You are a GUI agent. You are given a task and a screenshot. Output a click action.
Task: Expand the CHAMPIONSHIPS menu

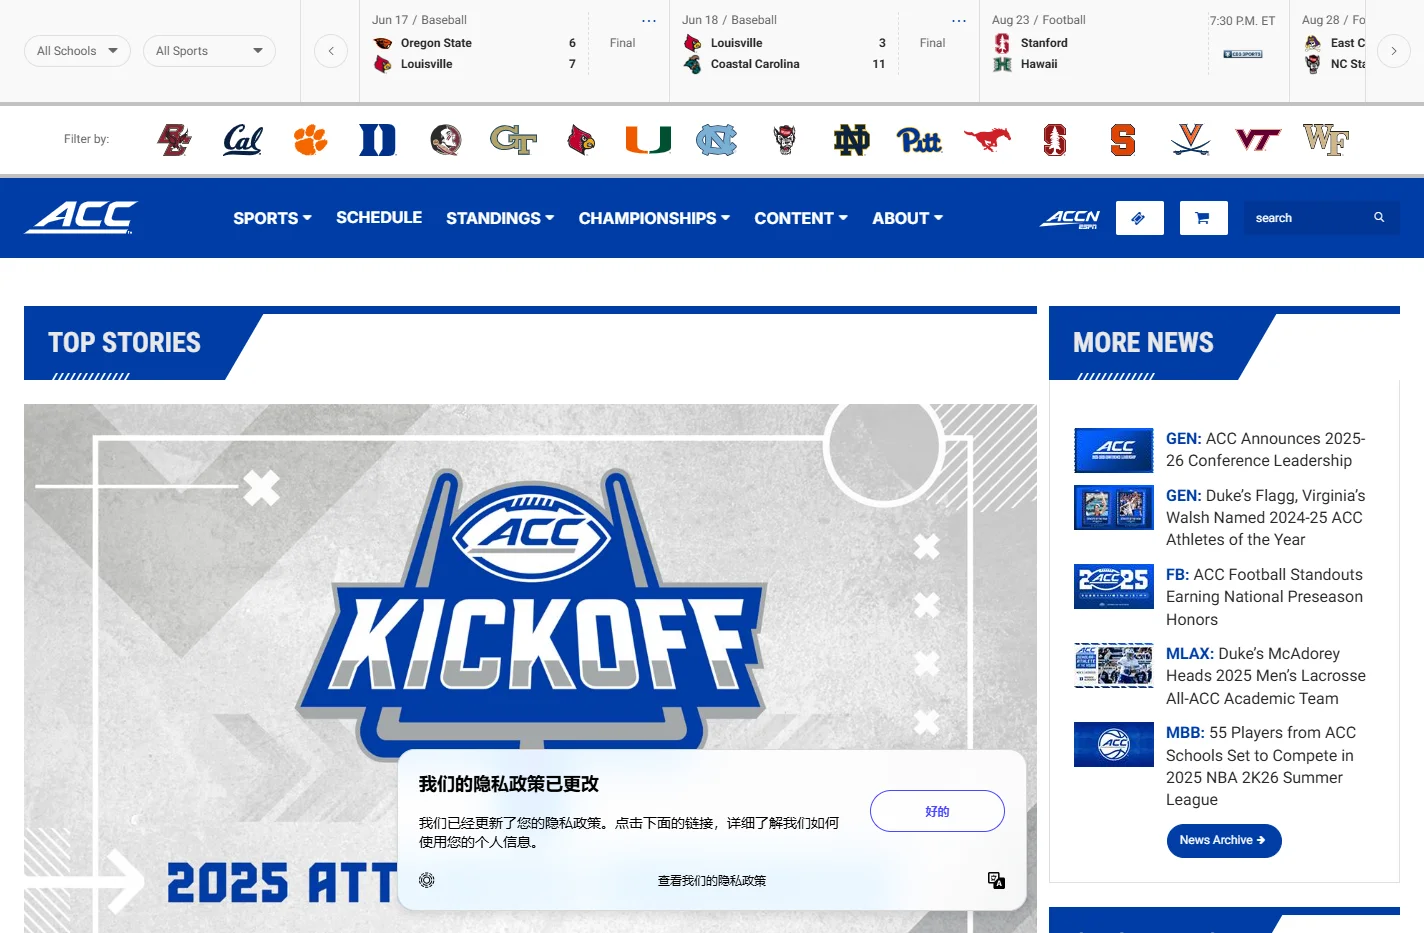click(654, 218)
